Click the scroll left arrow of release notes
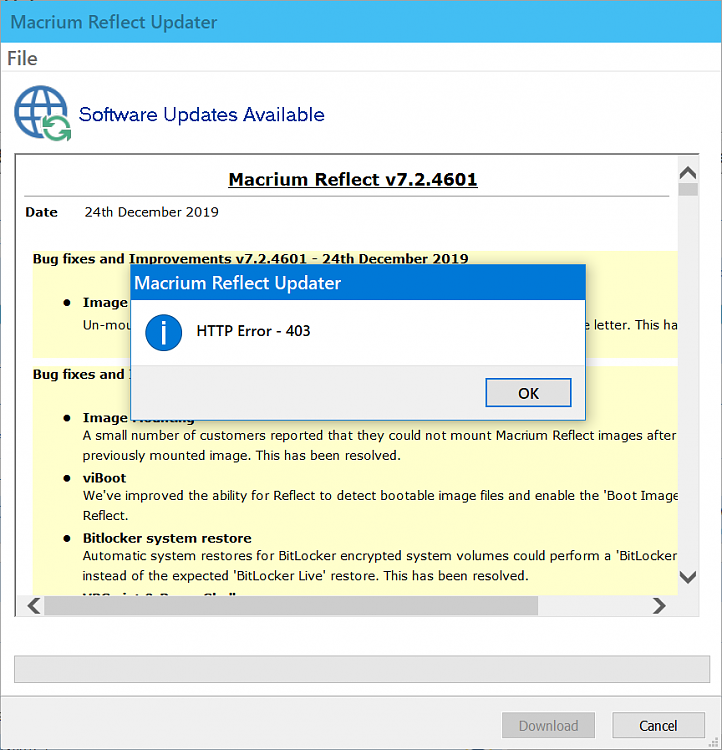 [34, 606]
